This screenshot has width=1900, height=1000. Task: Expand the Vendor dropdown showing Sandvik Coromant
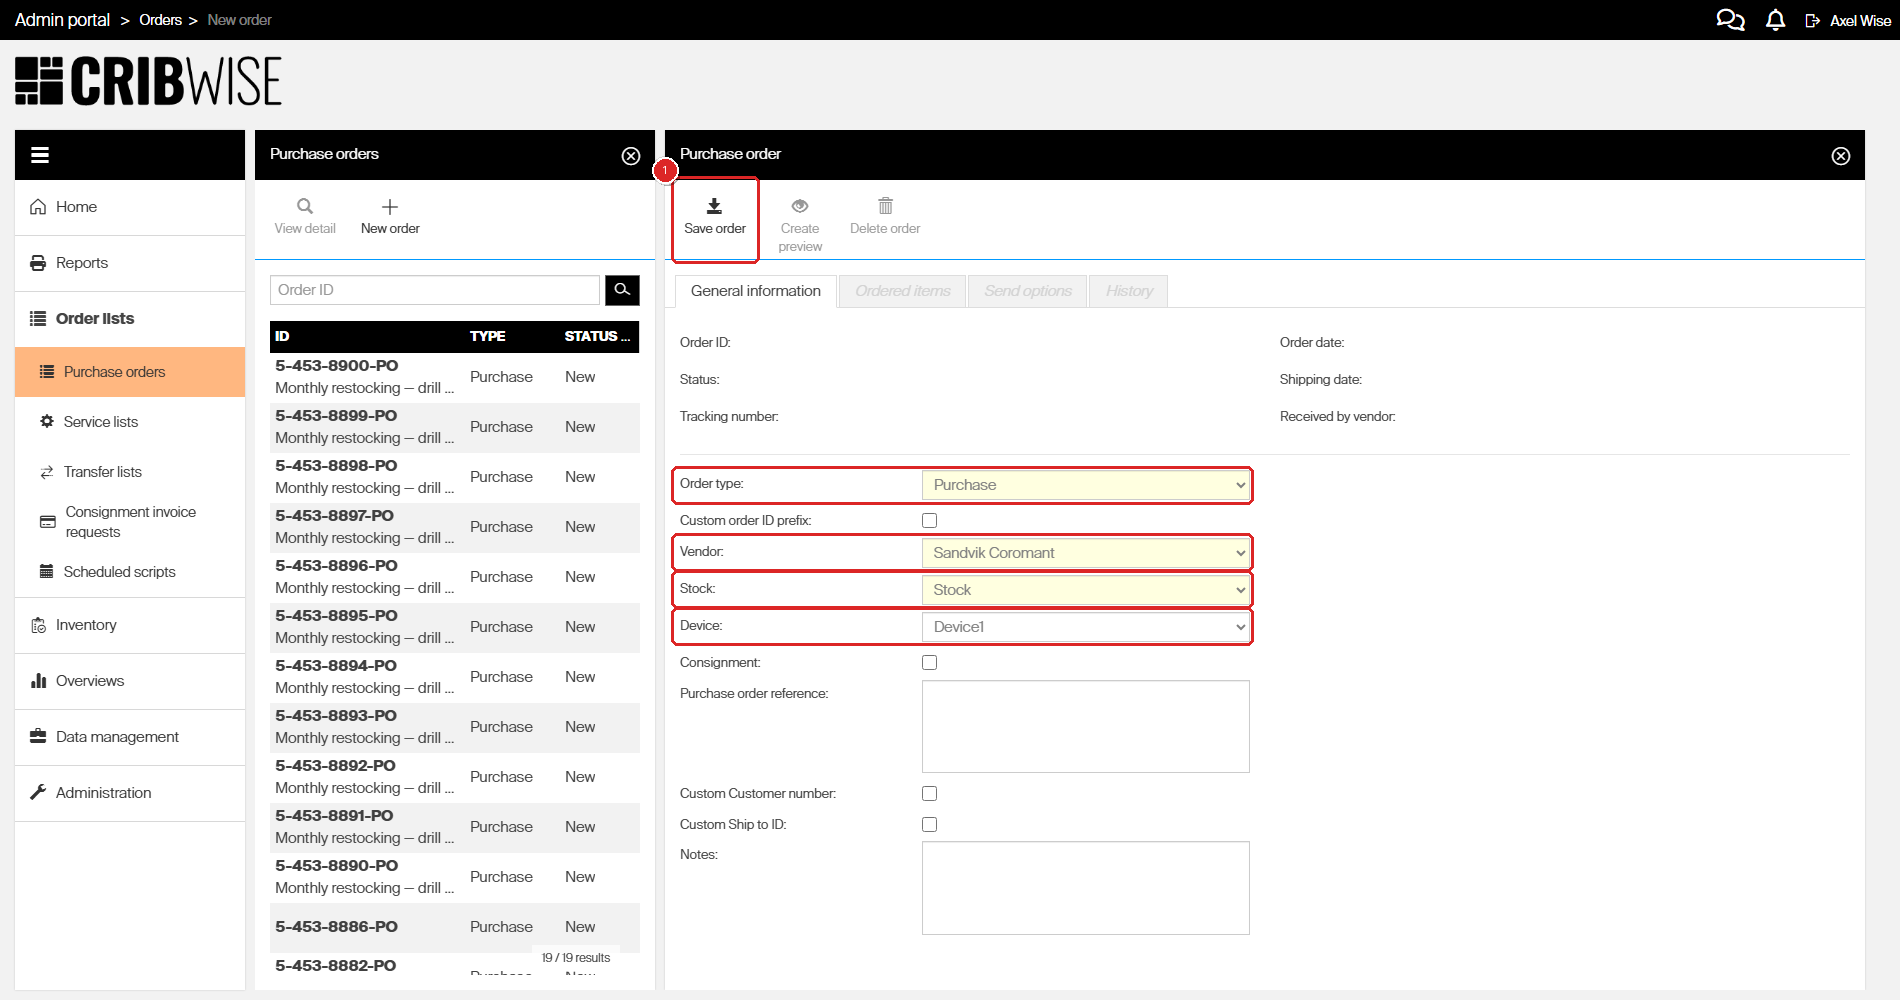pos(1086,553)
